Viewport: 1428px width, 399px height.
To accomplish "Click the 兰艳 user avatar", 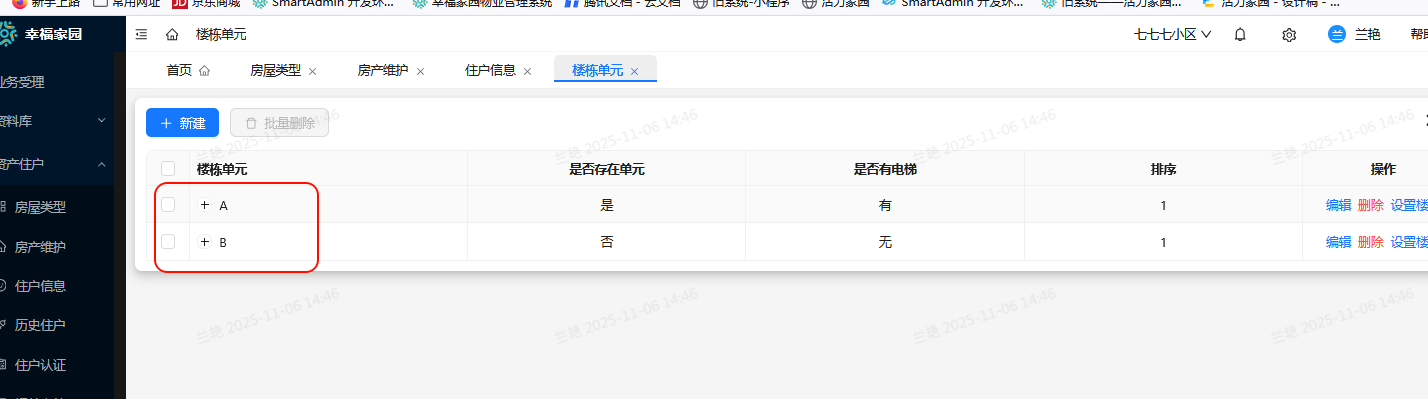I will point(1337,34).
